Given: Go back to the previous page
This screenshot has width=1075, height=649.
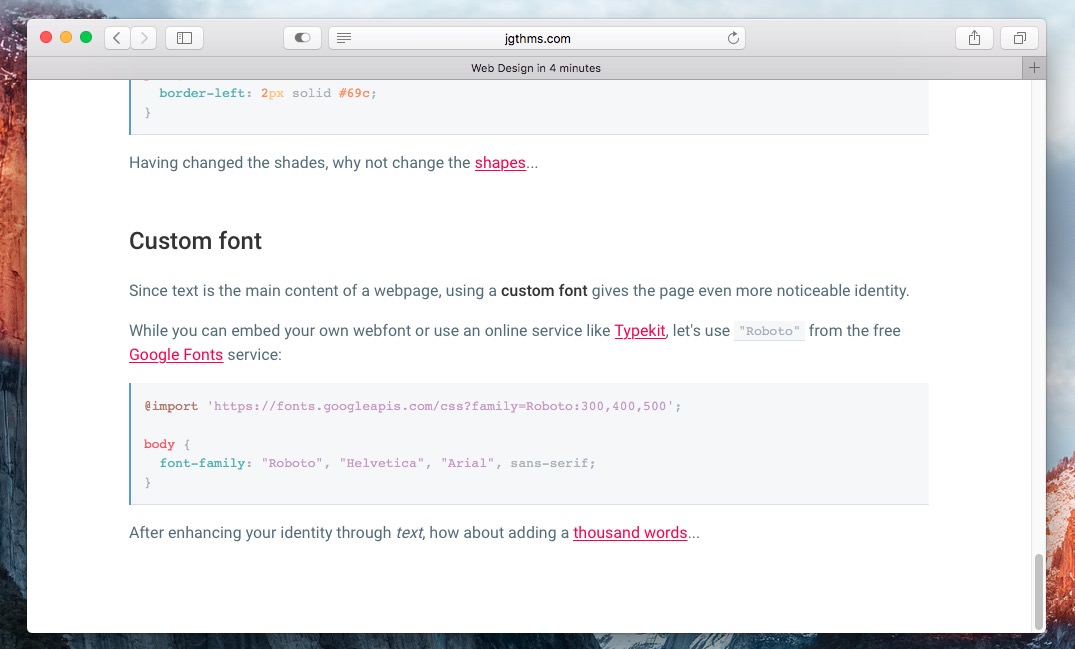Looking at the screenshot, I should 117,38.
